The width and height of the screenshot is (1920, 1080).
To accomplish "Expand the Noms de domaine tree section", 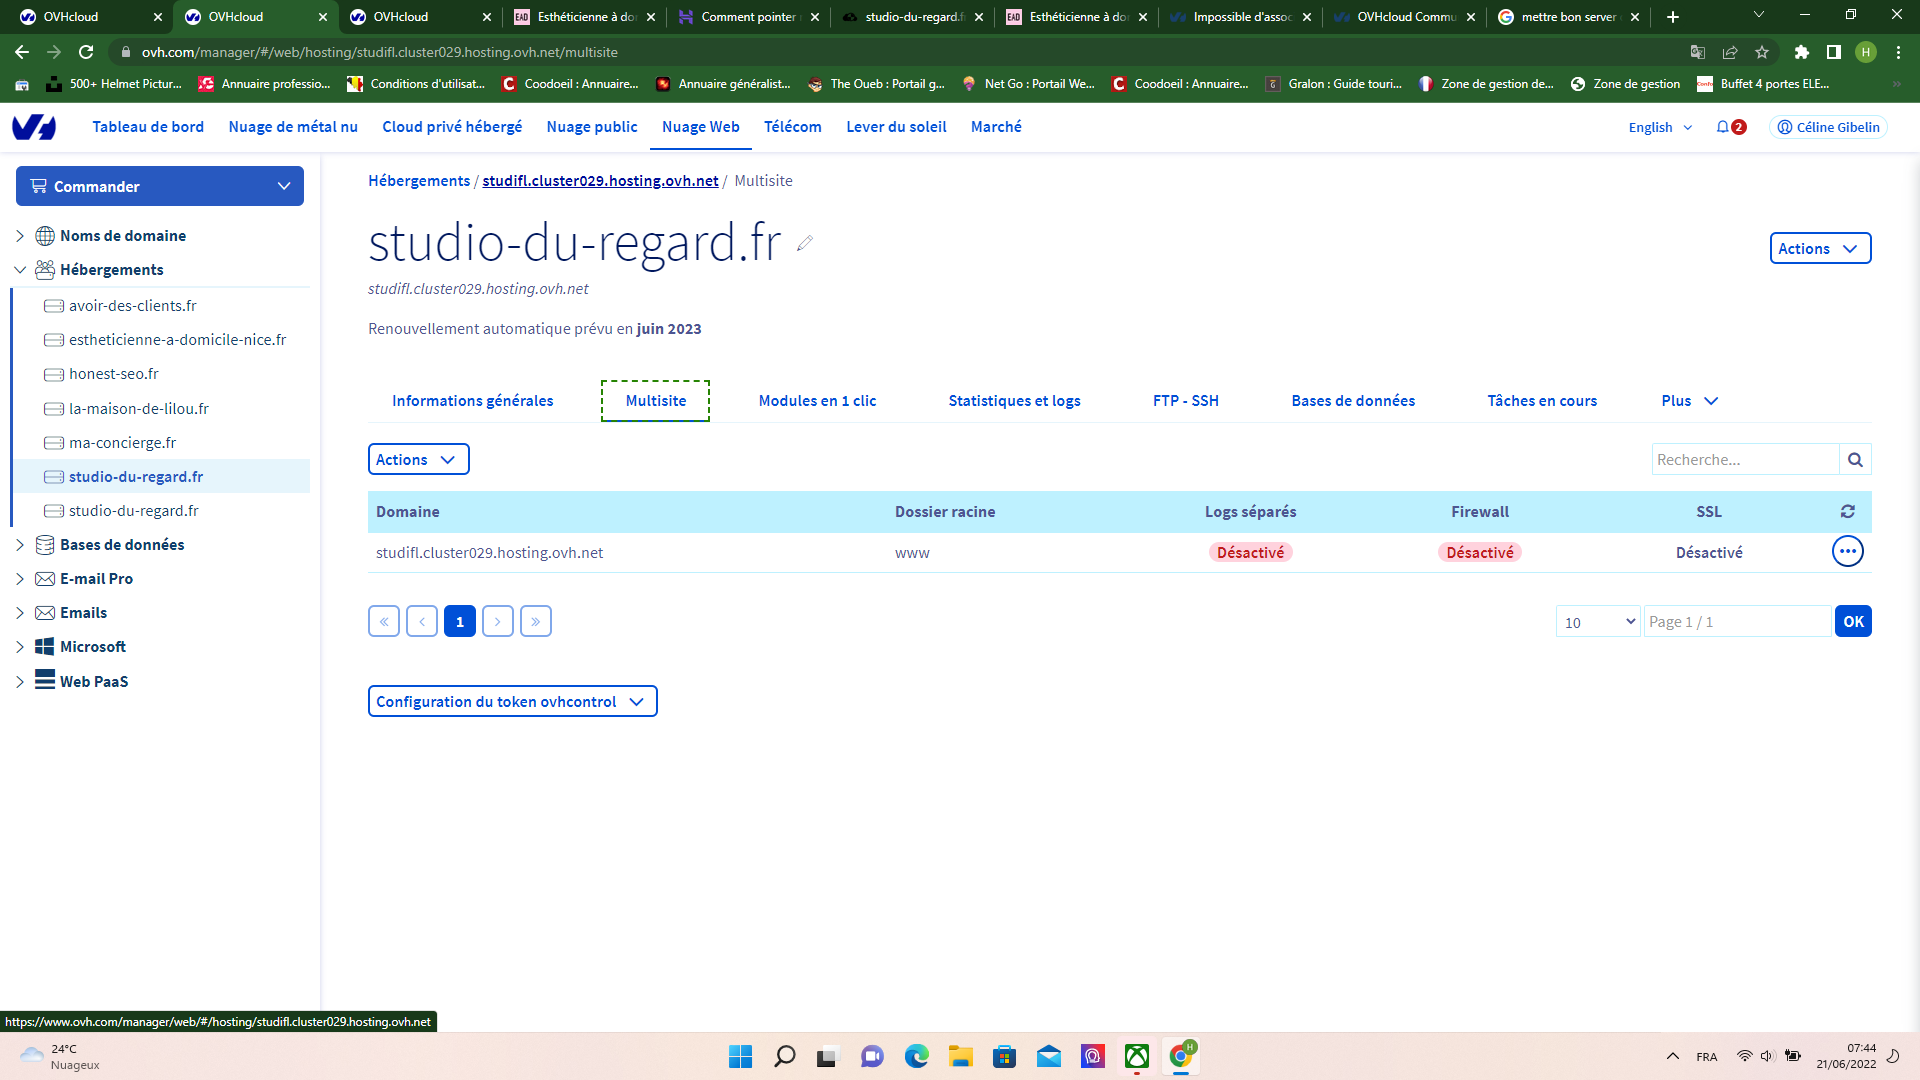I will (x=20, y=236).
